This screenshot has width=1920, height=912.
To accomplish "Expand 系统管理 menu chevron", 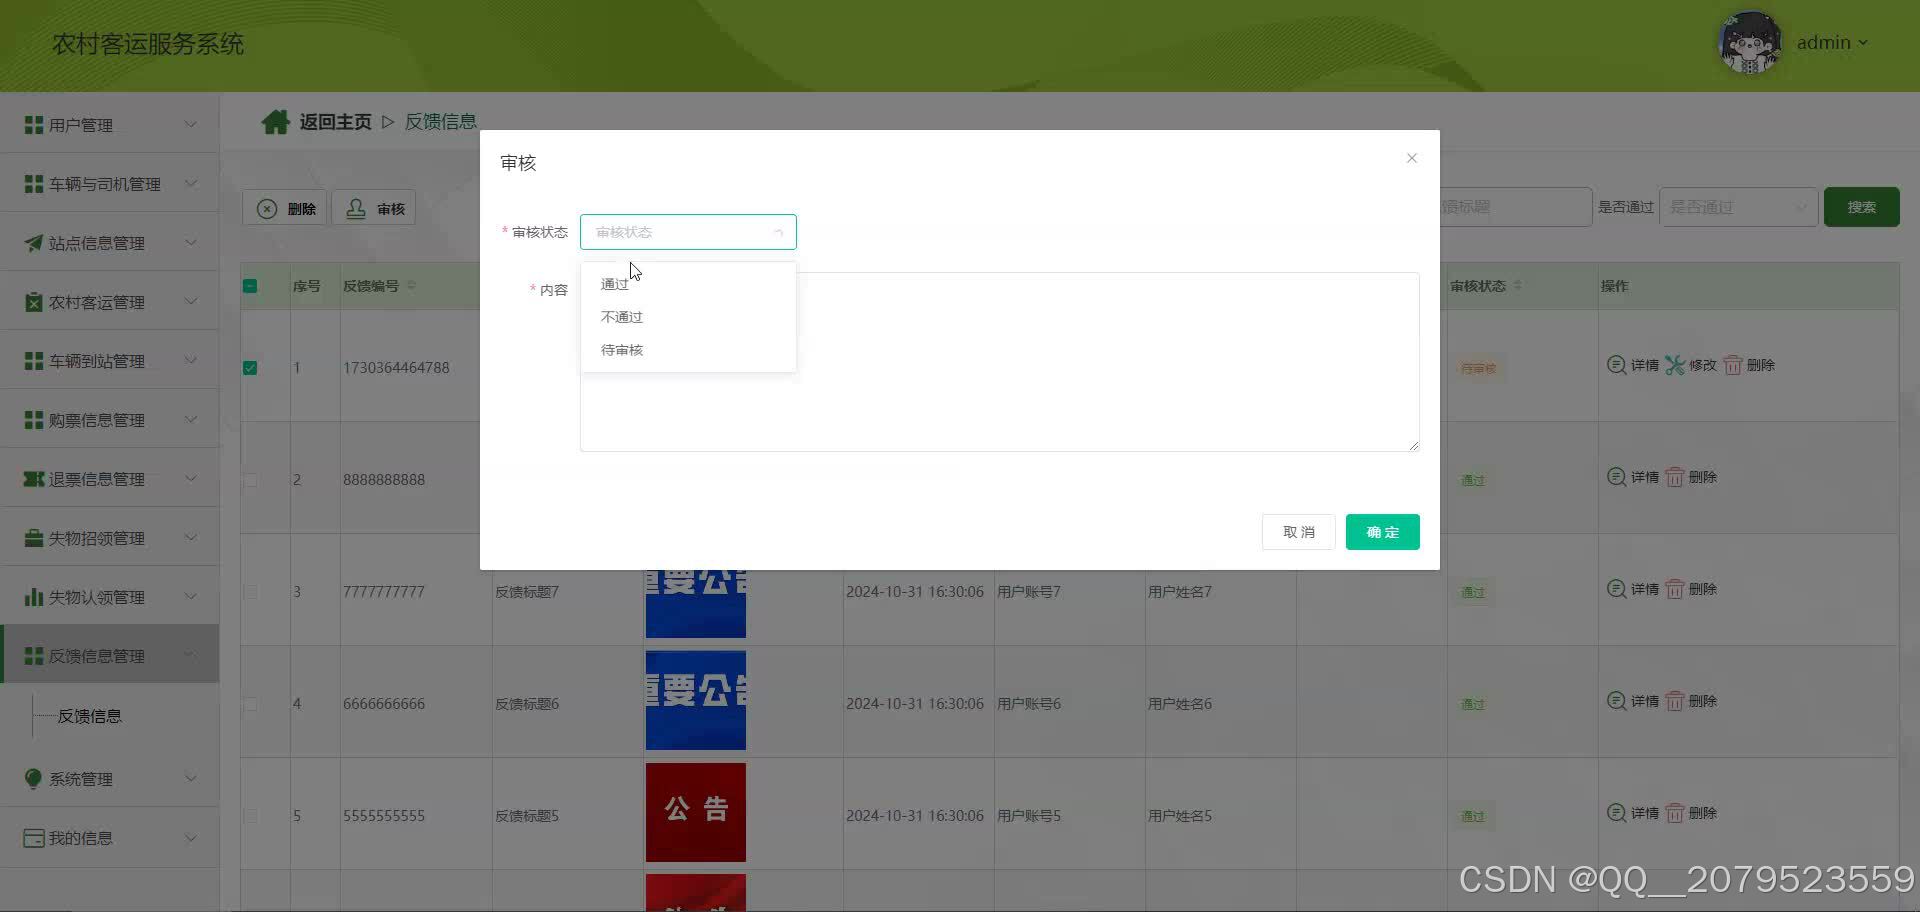I will pyautogui.click(x=190, y=778).
